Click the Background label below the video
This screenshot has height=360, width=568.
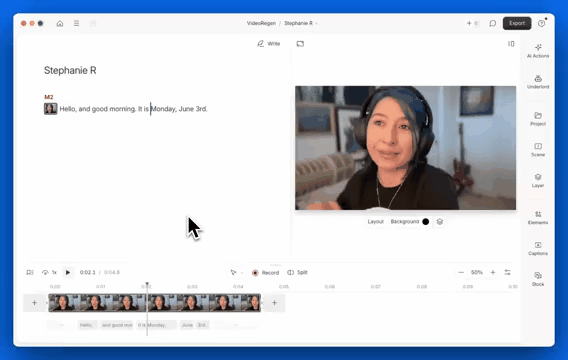tap(405, 222)
